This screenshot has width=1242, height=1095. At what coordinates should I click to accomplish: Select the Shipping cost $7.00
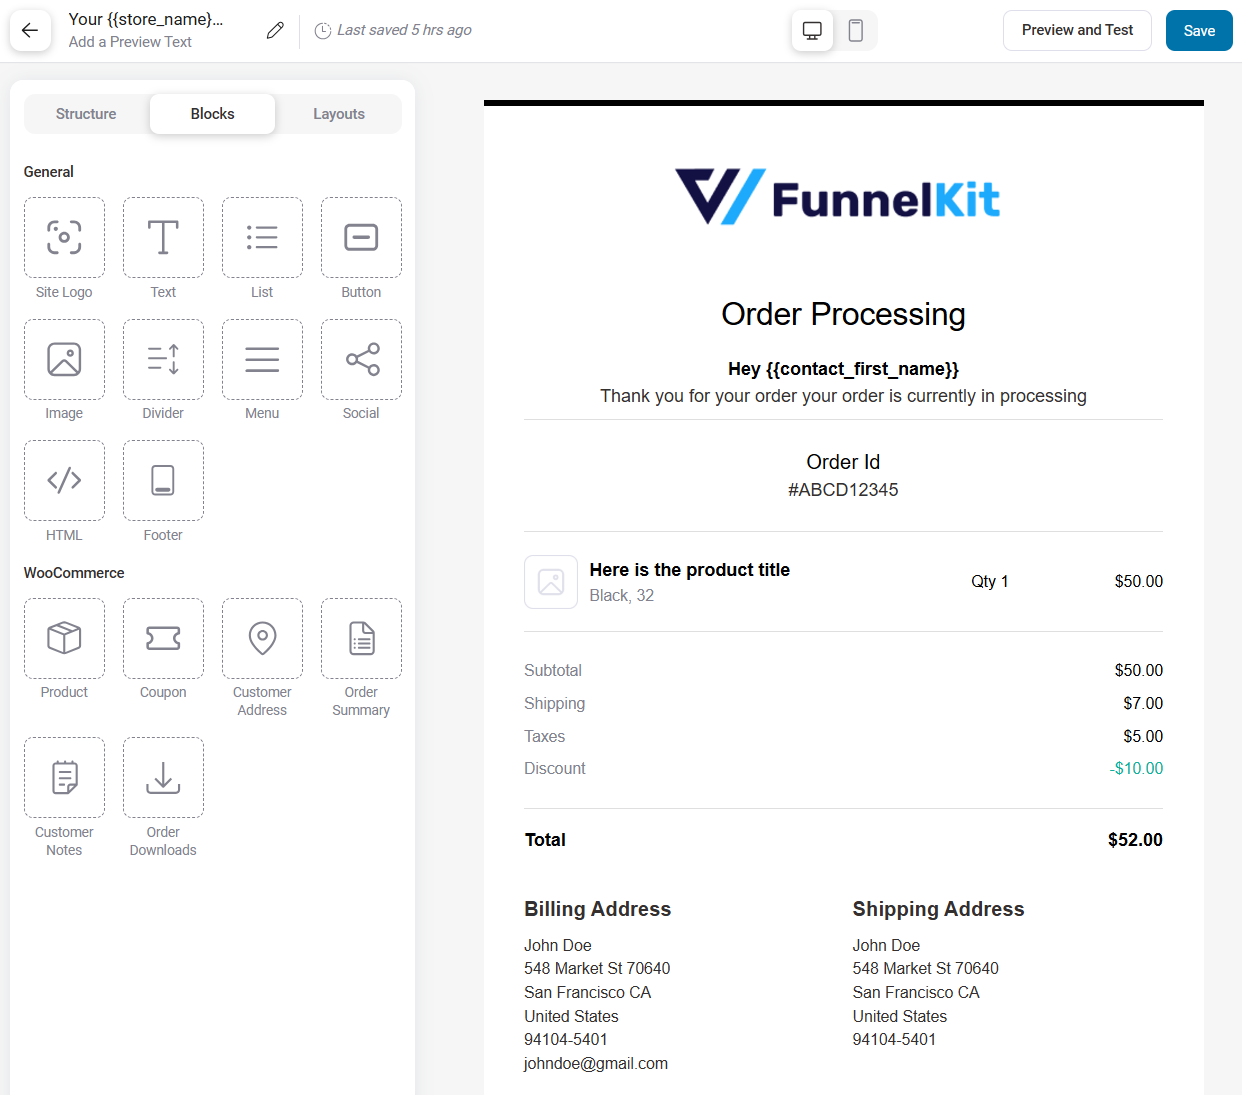[1143, 704]
